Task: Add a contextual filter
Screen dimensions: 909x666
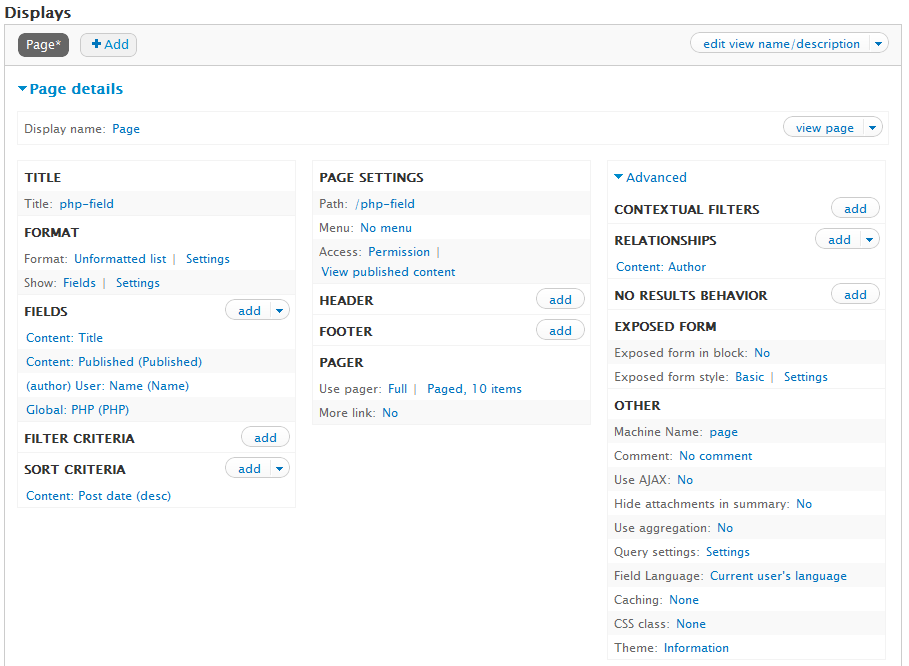Action: click(x=855, y=209)
